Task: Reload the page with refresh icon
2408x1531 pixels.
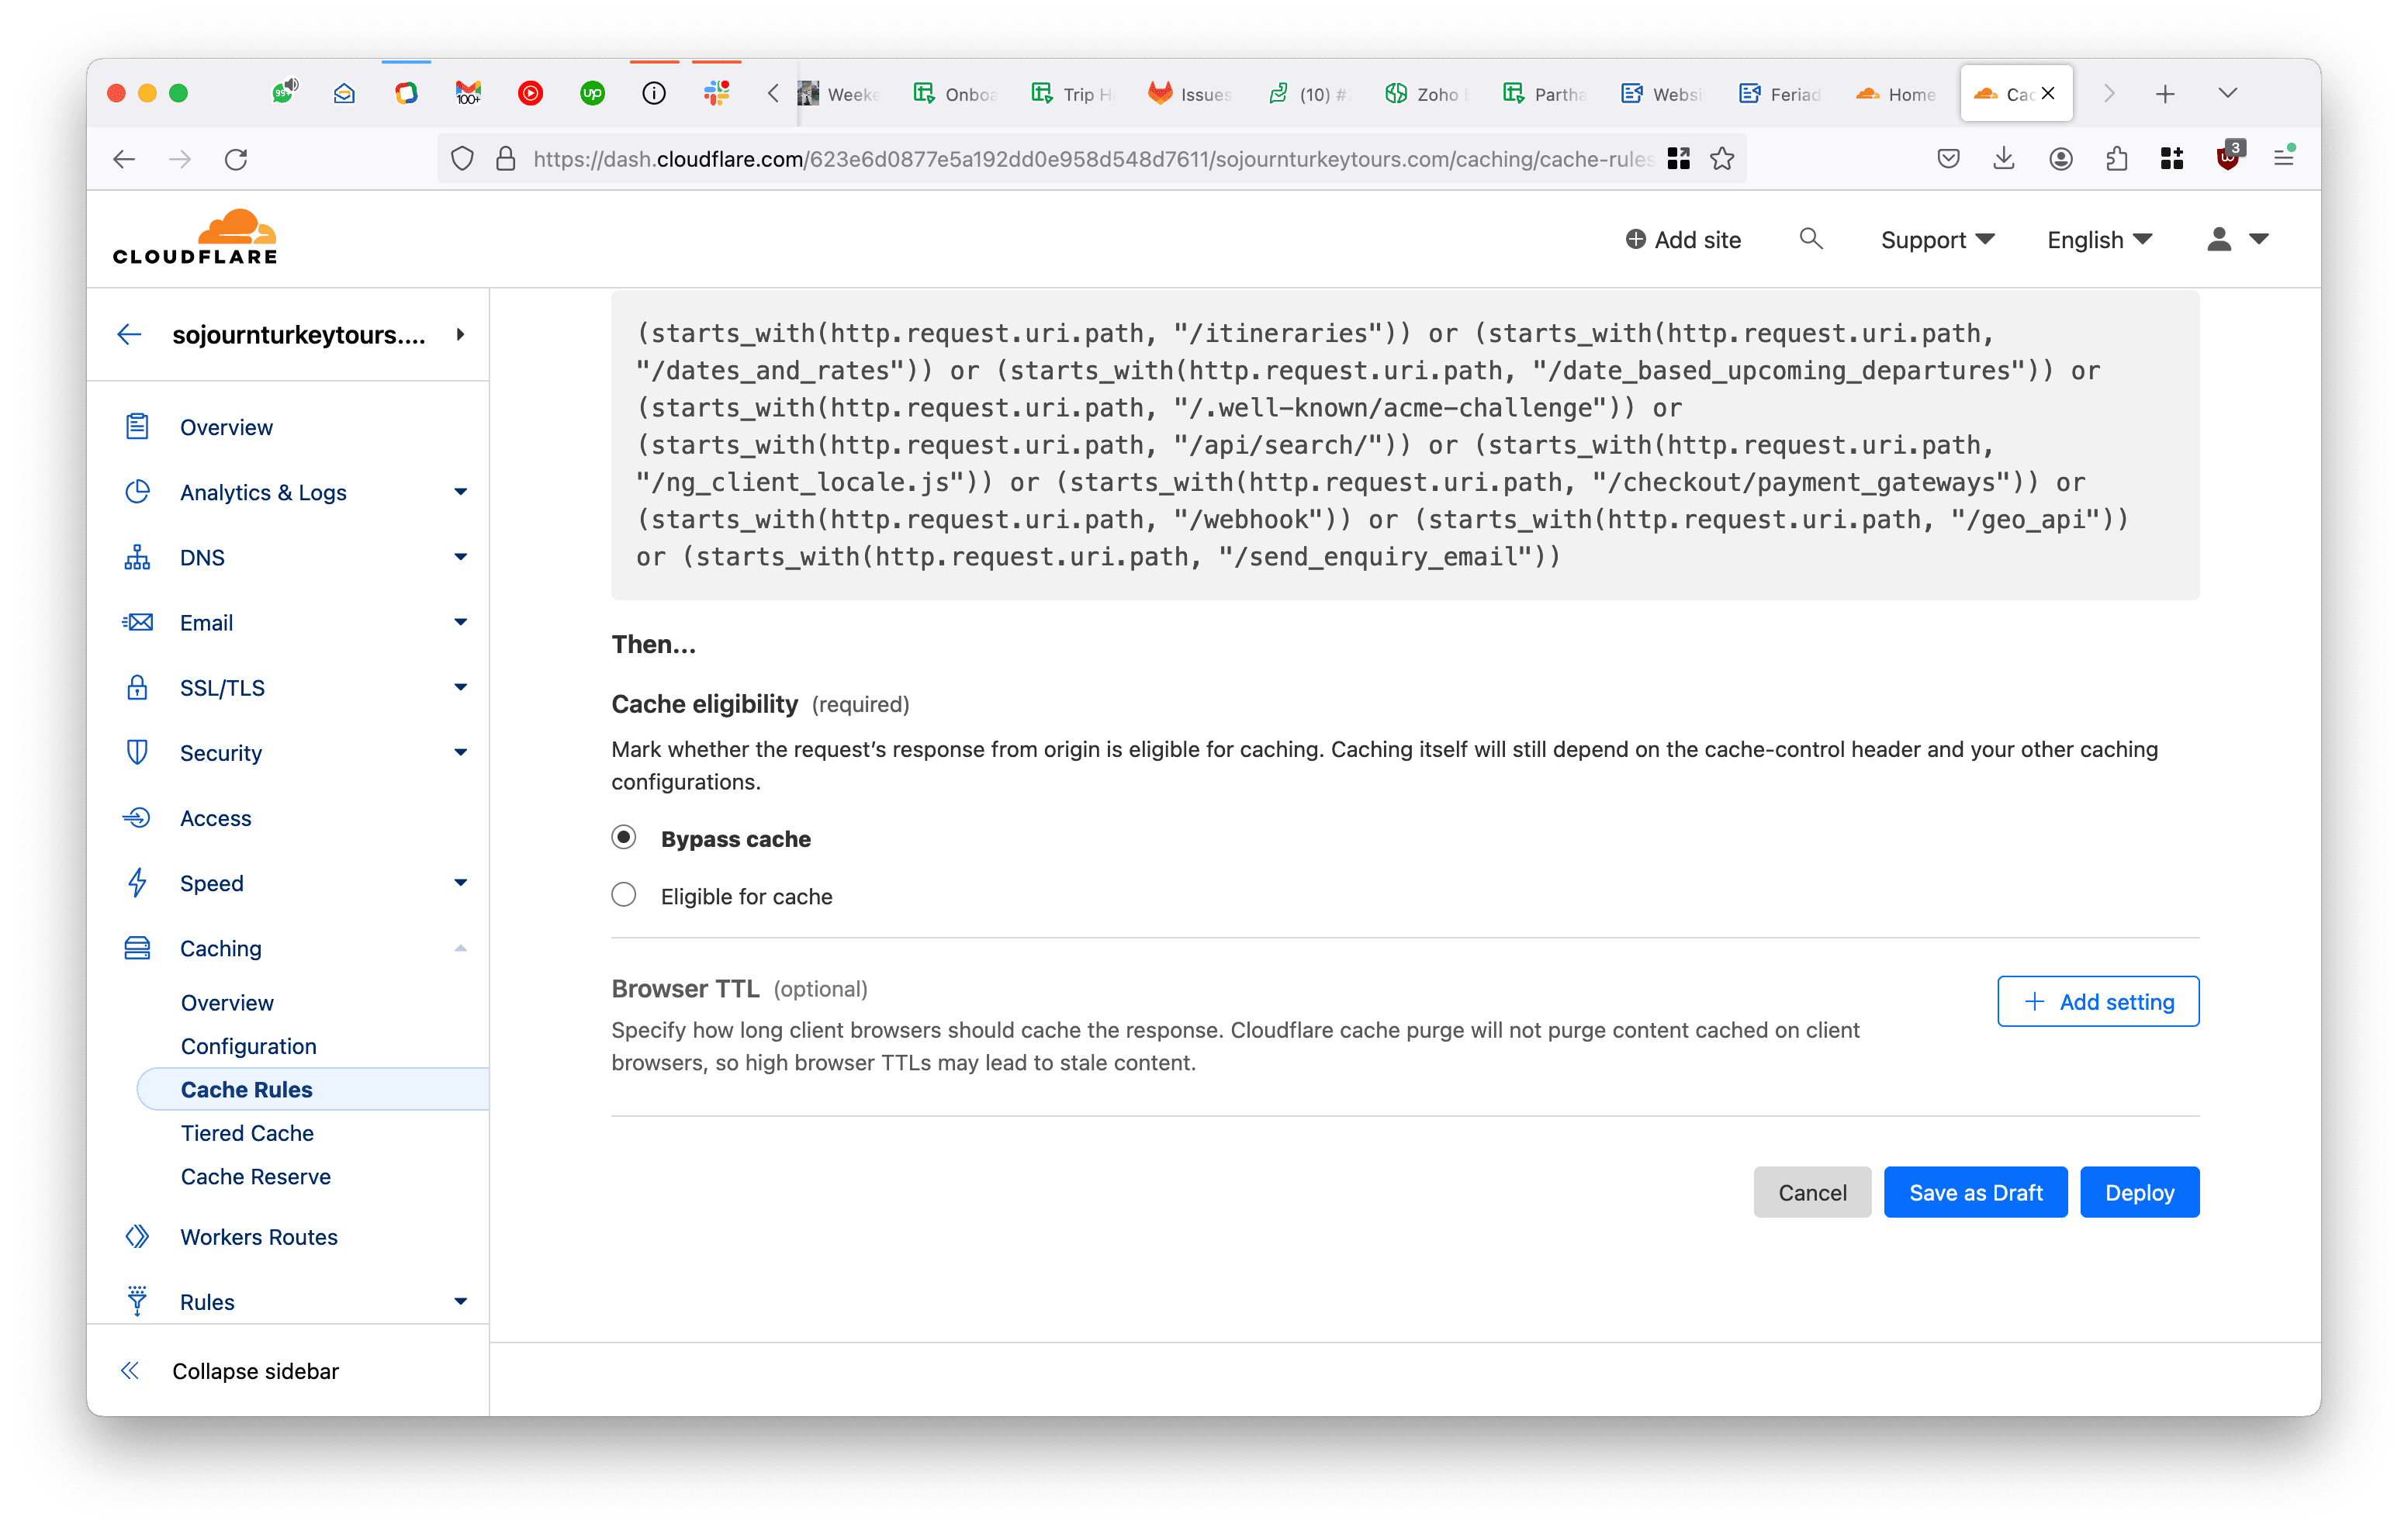Action: pos(236,159)
